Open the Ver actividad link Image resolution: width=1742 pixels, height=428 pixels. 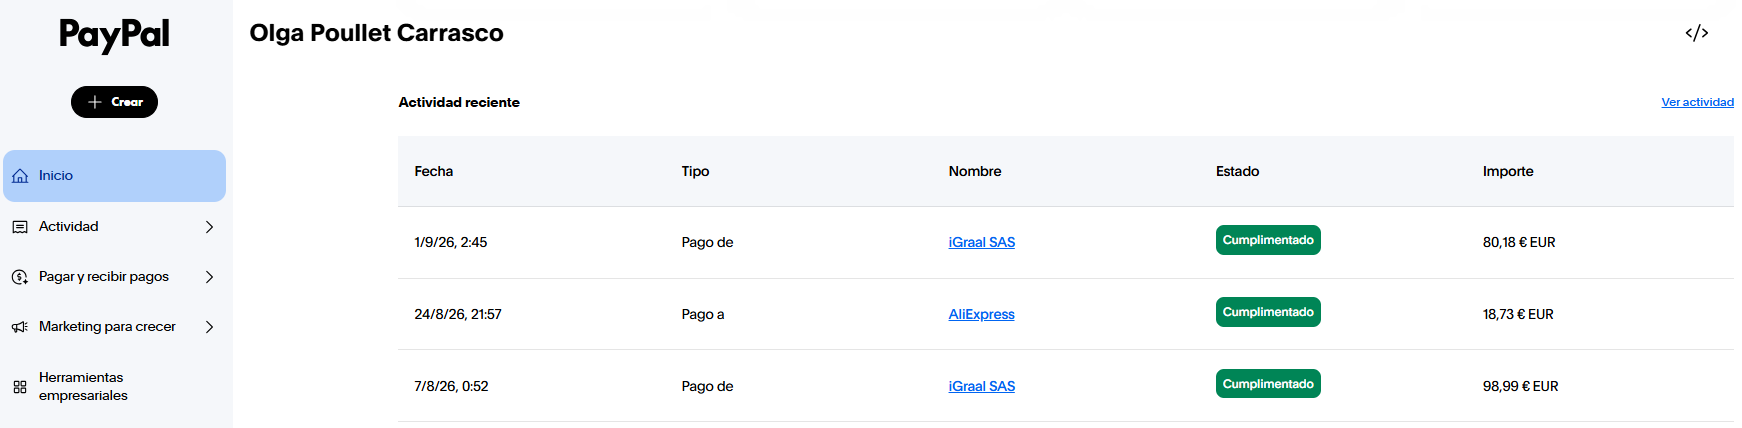(1697, 102)
